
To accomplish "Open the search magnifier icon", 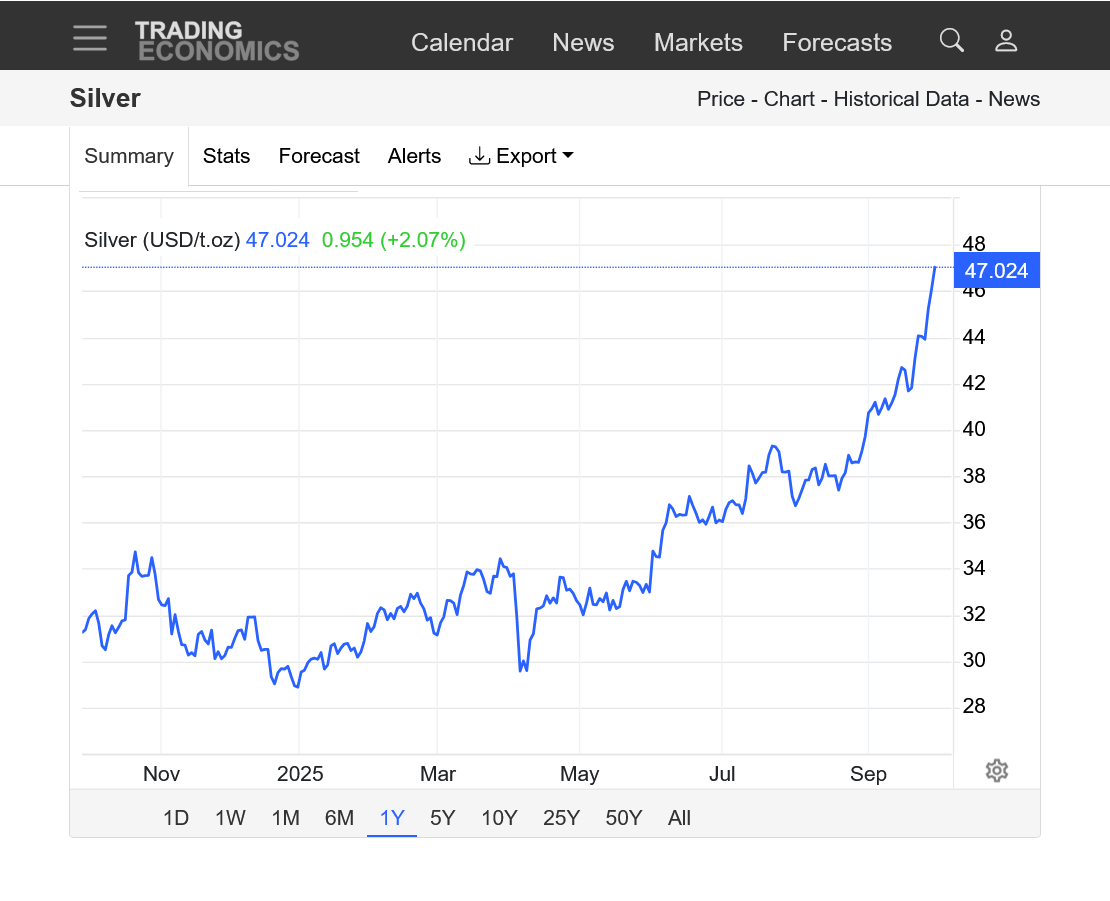I will (951, 41).
